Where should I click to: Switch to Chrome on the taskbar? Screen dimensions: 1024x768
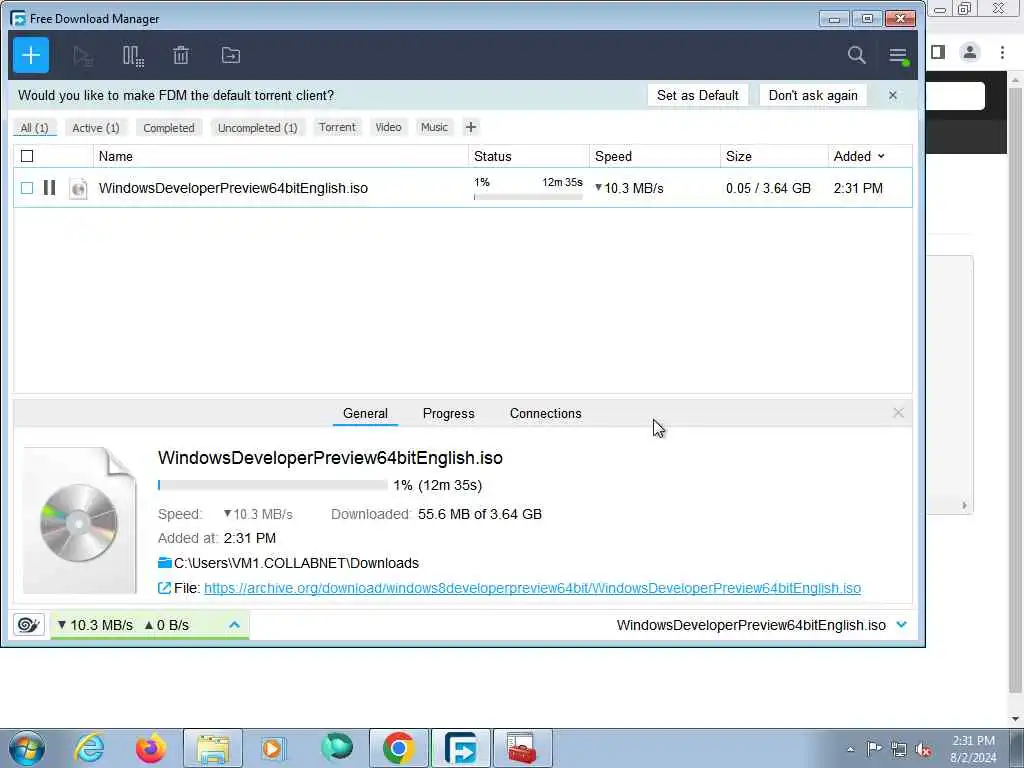click(x=399, y=748)
